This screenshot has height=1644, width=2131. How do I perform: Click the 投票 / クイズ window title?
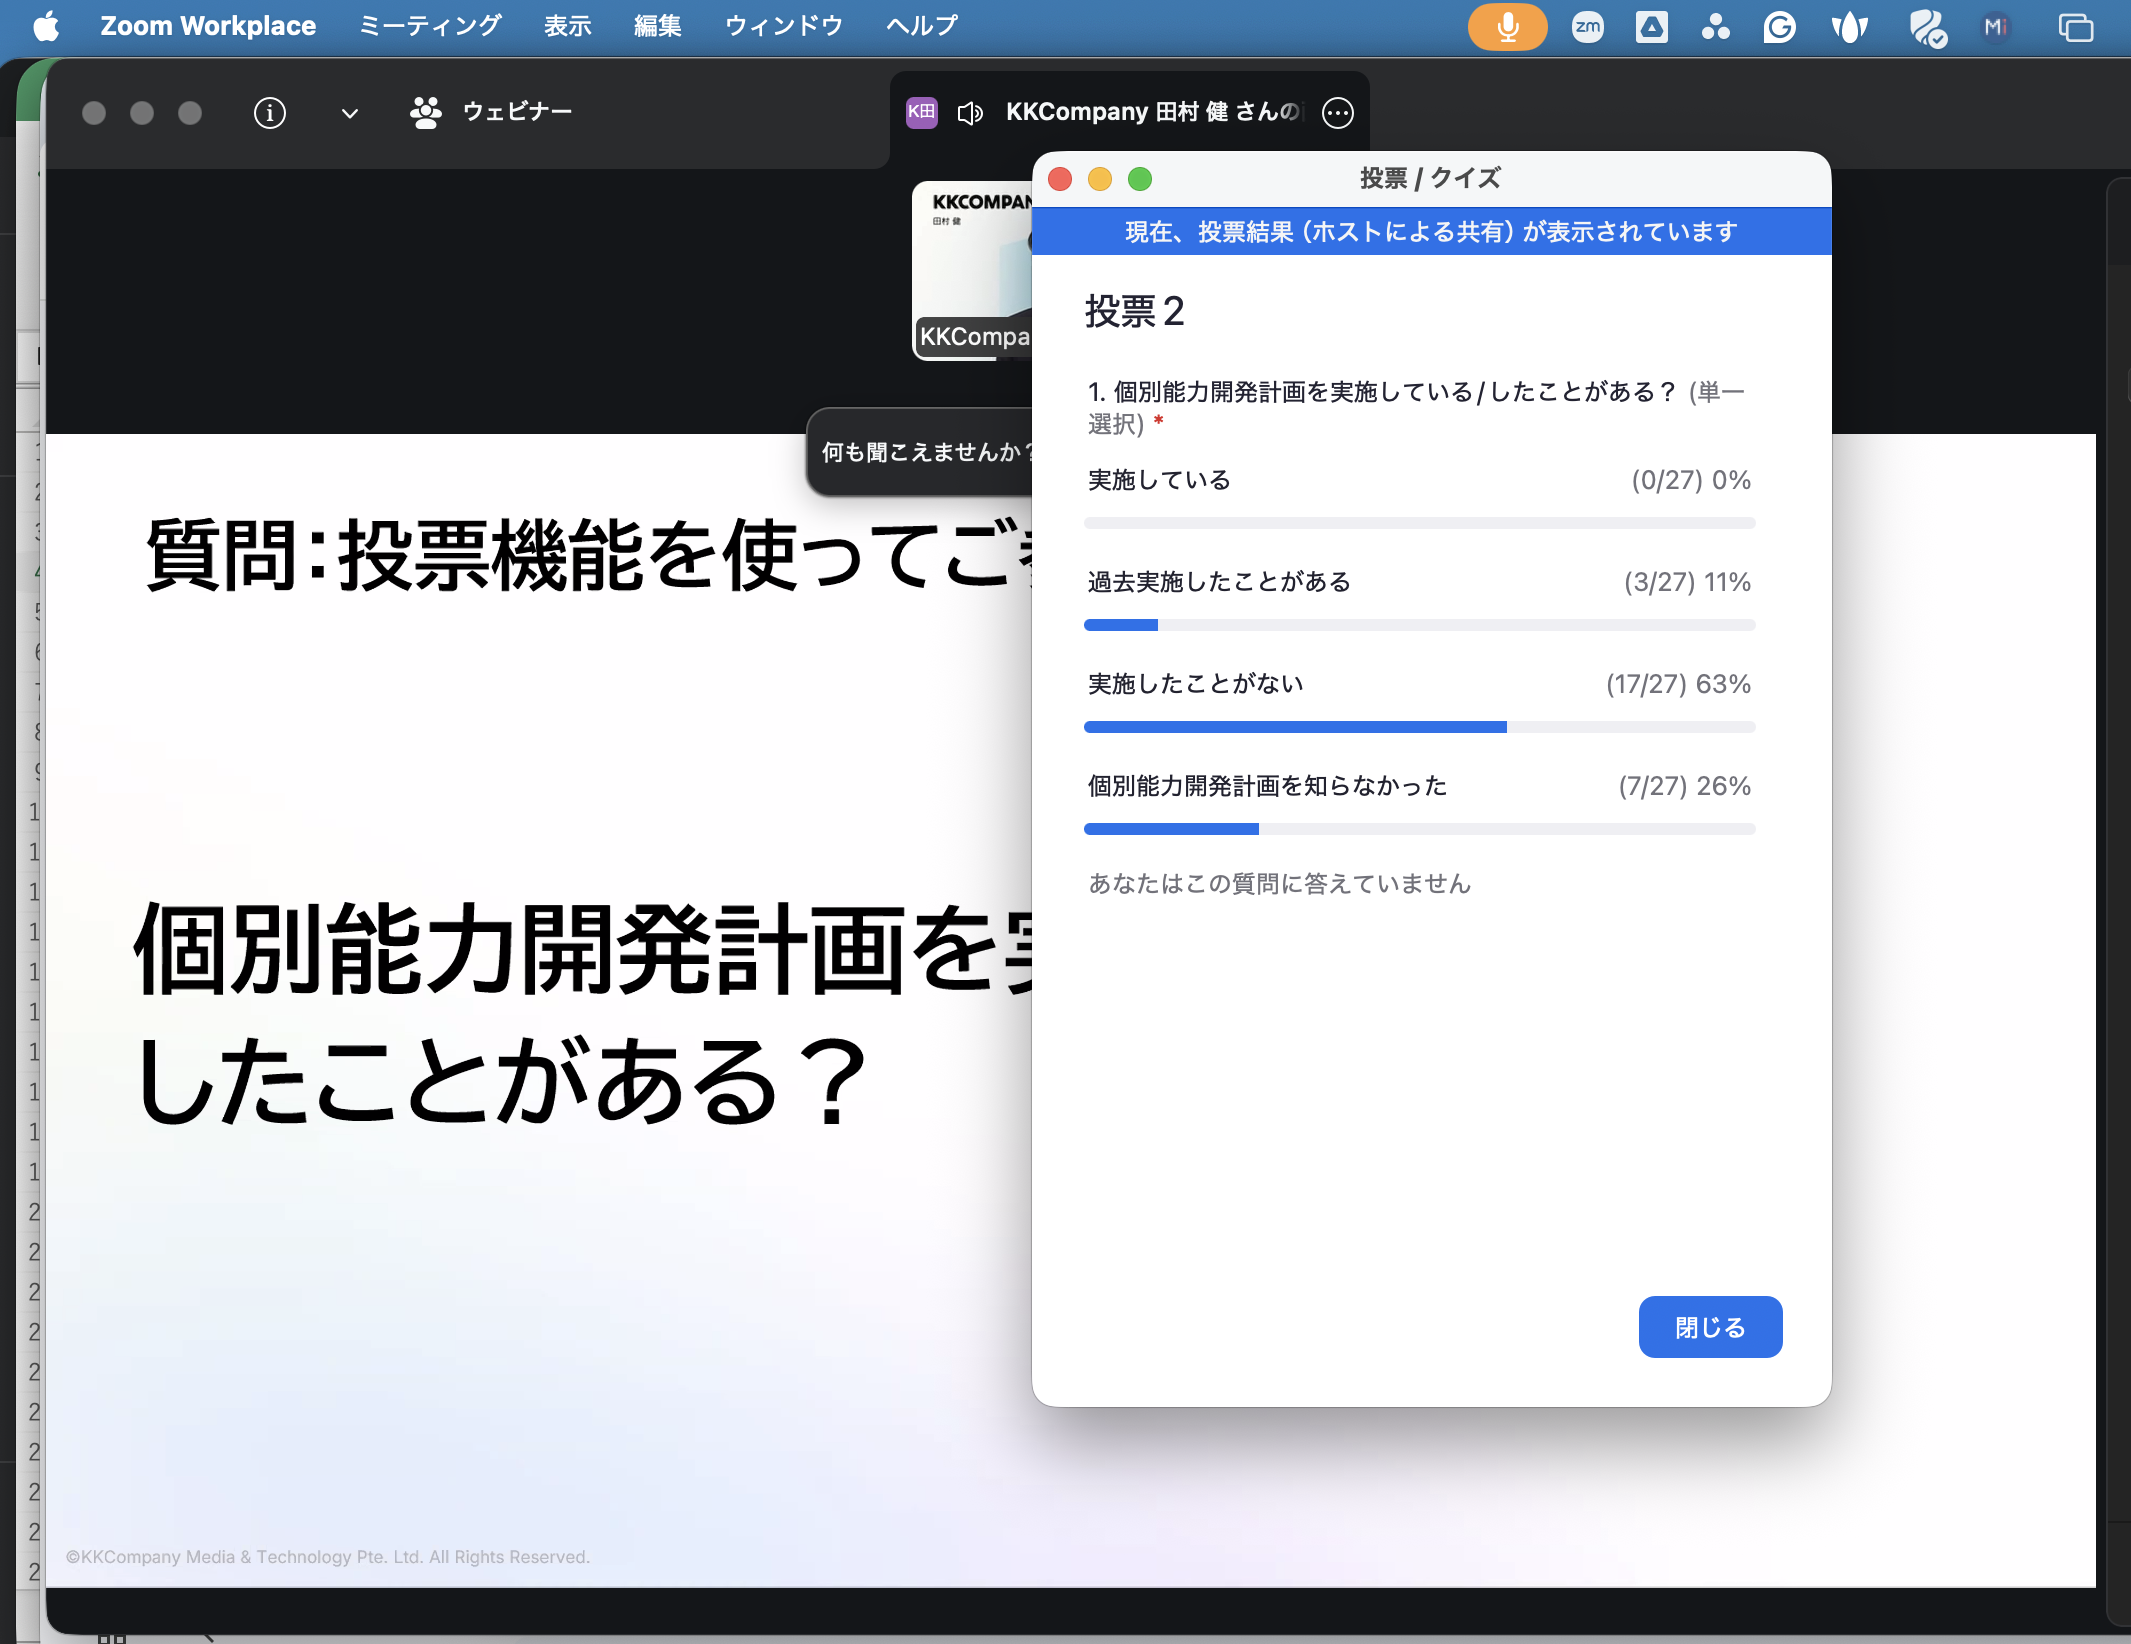(1430, 179)
